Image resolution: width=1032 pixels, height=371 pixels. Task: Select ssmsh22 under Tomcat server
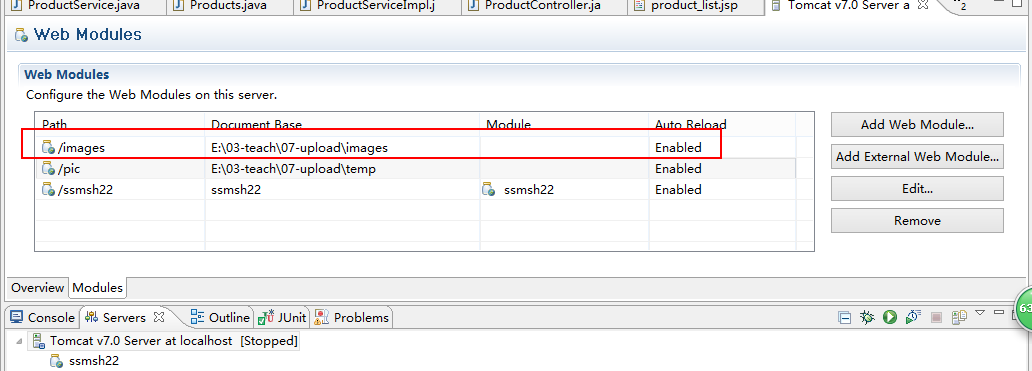point(86,361)
